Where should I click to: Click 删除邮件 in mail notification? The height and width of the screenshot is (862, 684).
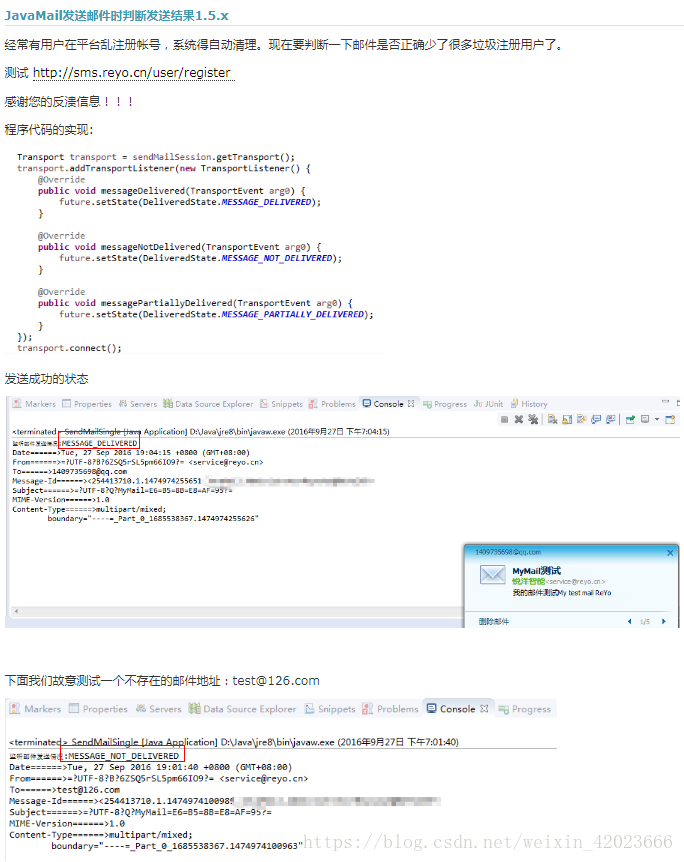pyautogui.click(x=493, y=621)
